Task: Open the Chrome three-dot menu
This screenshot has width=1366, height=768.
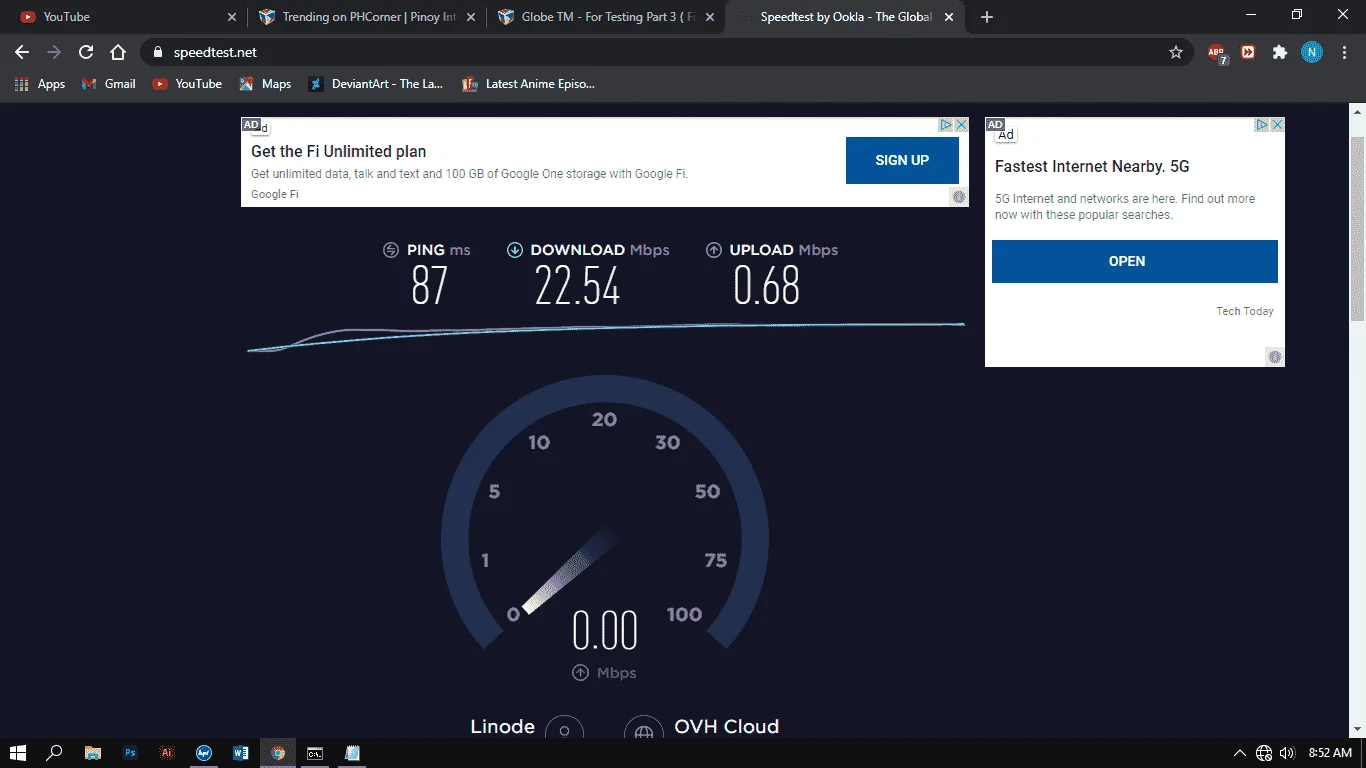Action: tap(1344, 52)
